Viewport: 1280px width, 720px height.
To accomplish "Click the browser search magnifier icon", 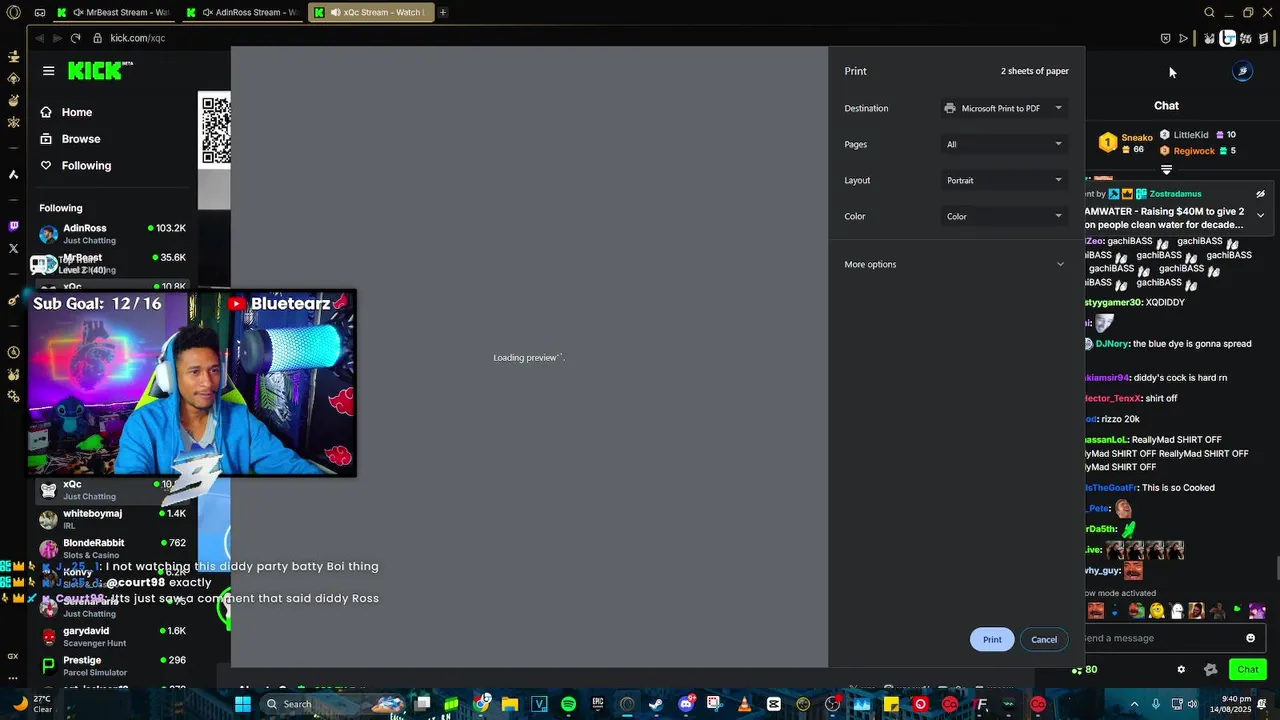I will coord(1209,12).
